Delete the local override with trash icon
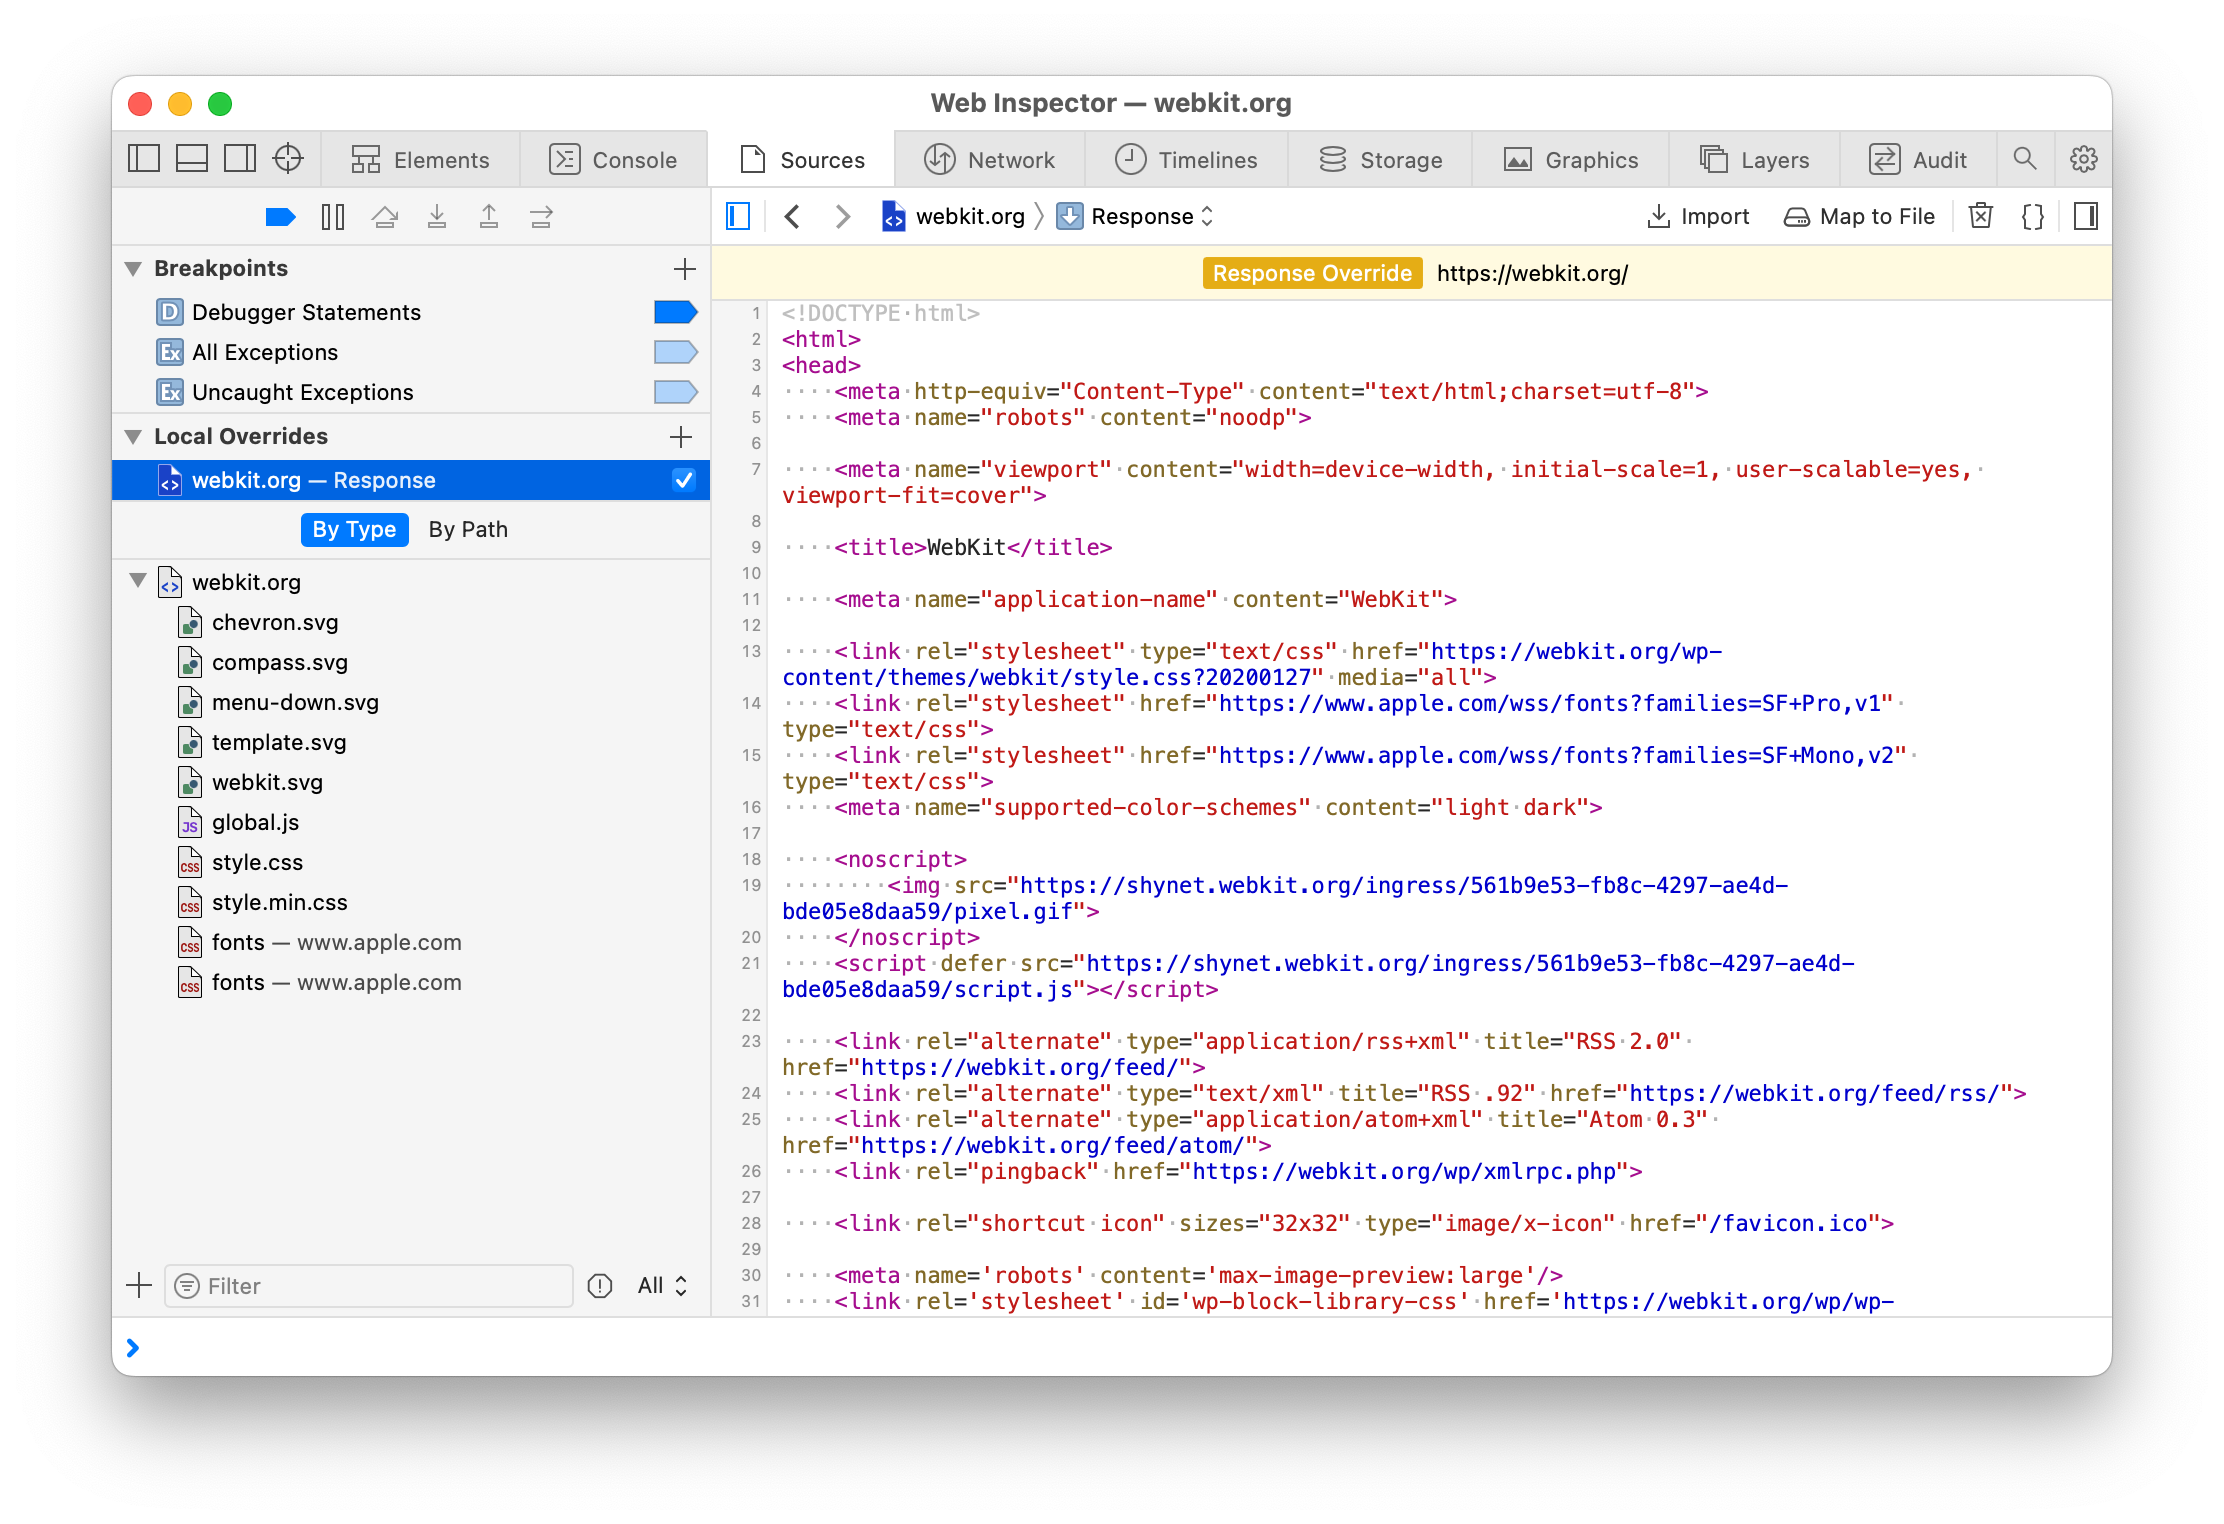 (x=1980, y=217)
